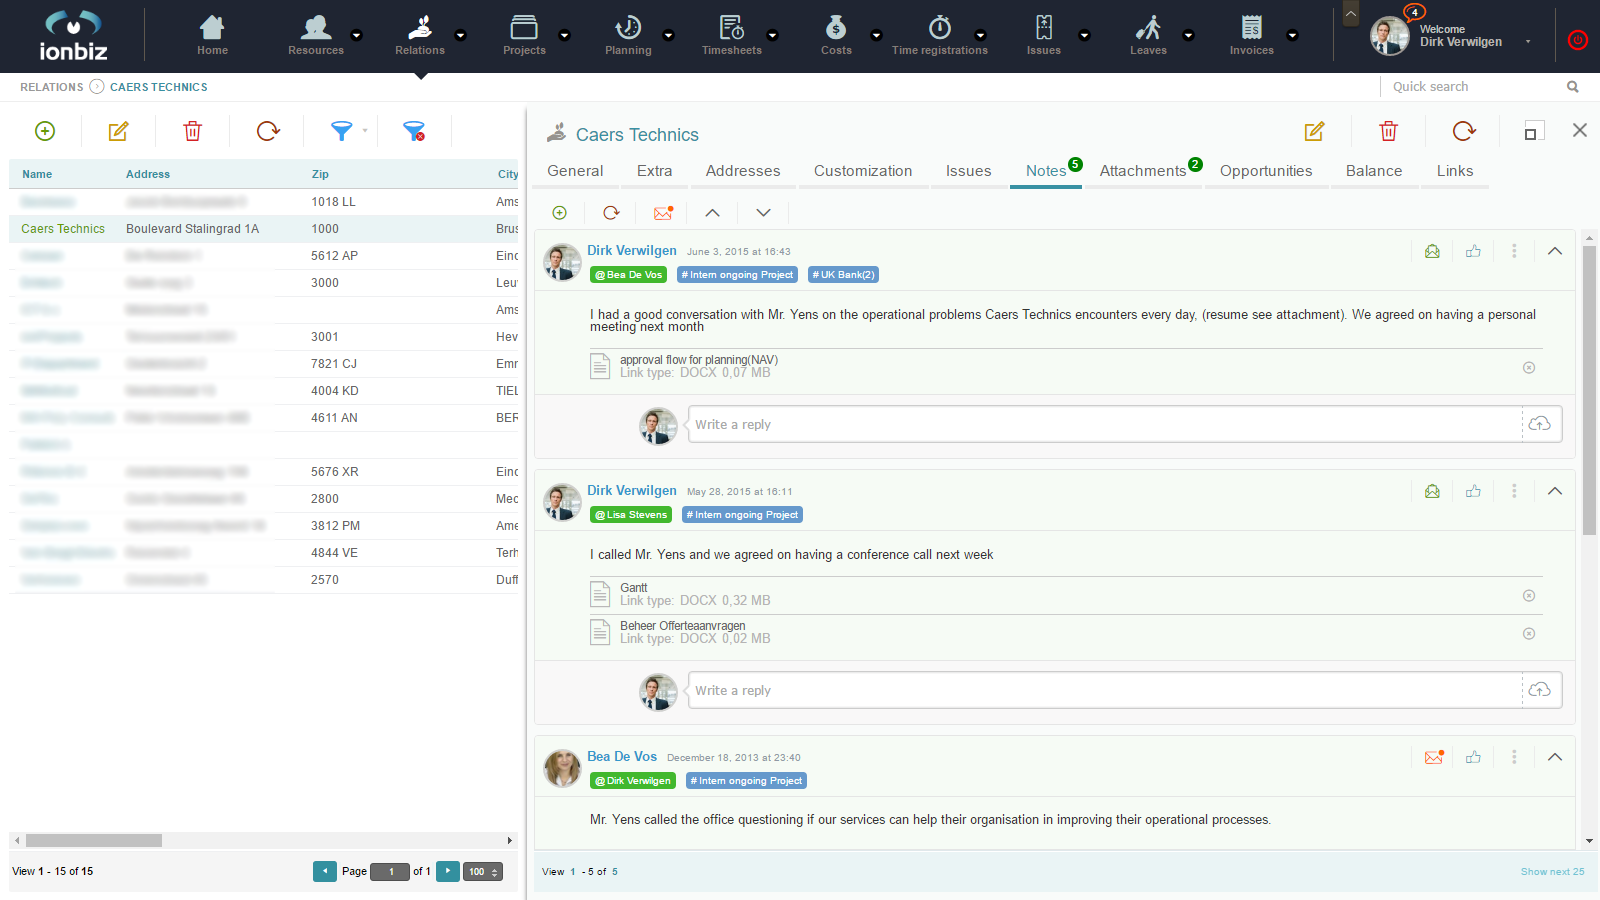1600x900 pixels.
Task: Switch to the Addresses tab
Action: (x=743, y=171)
